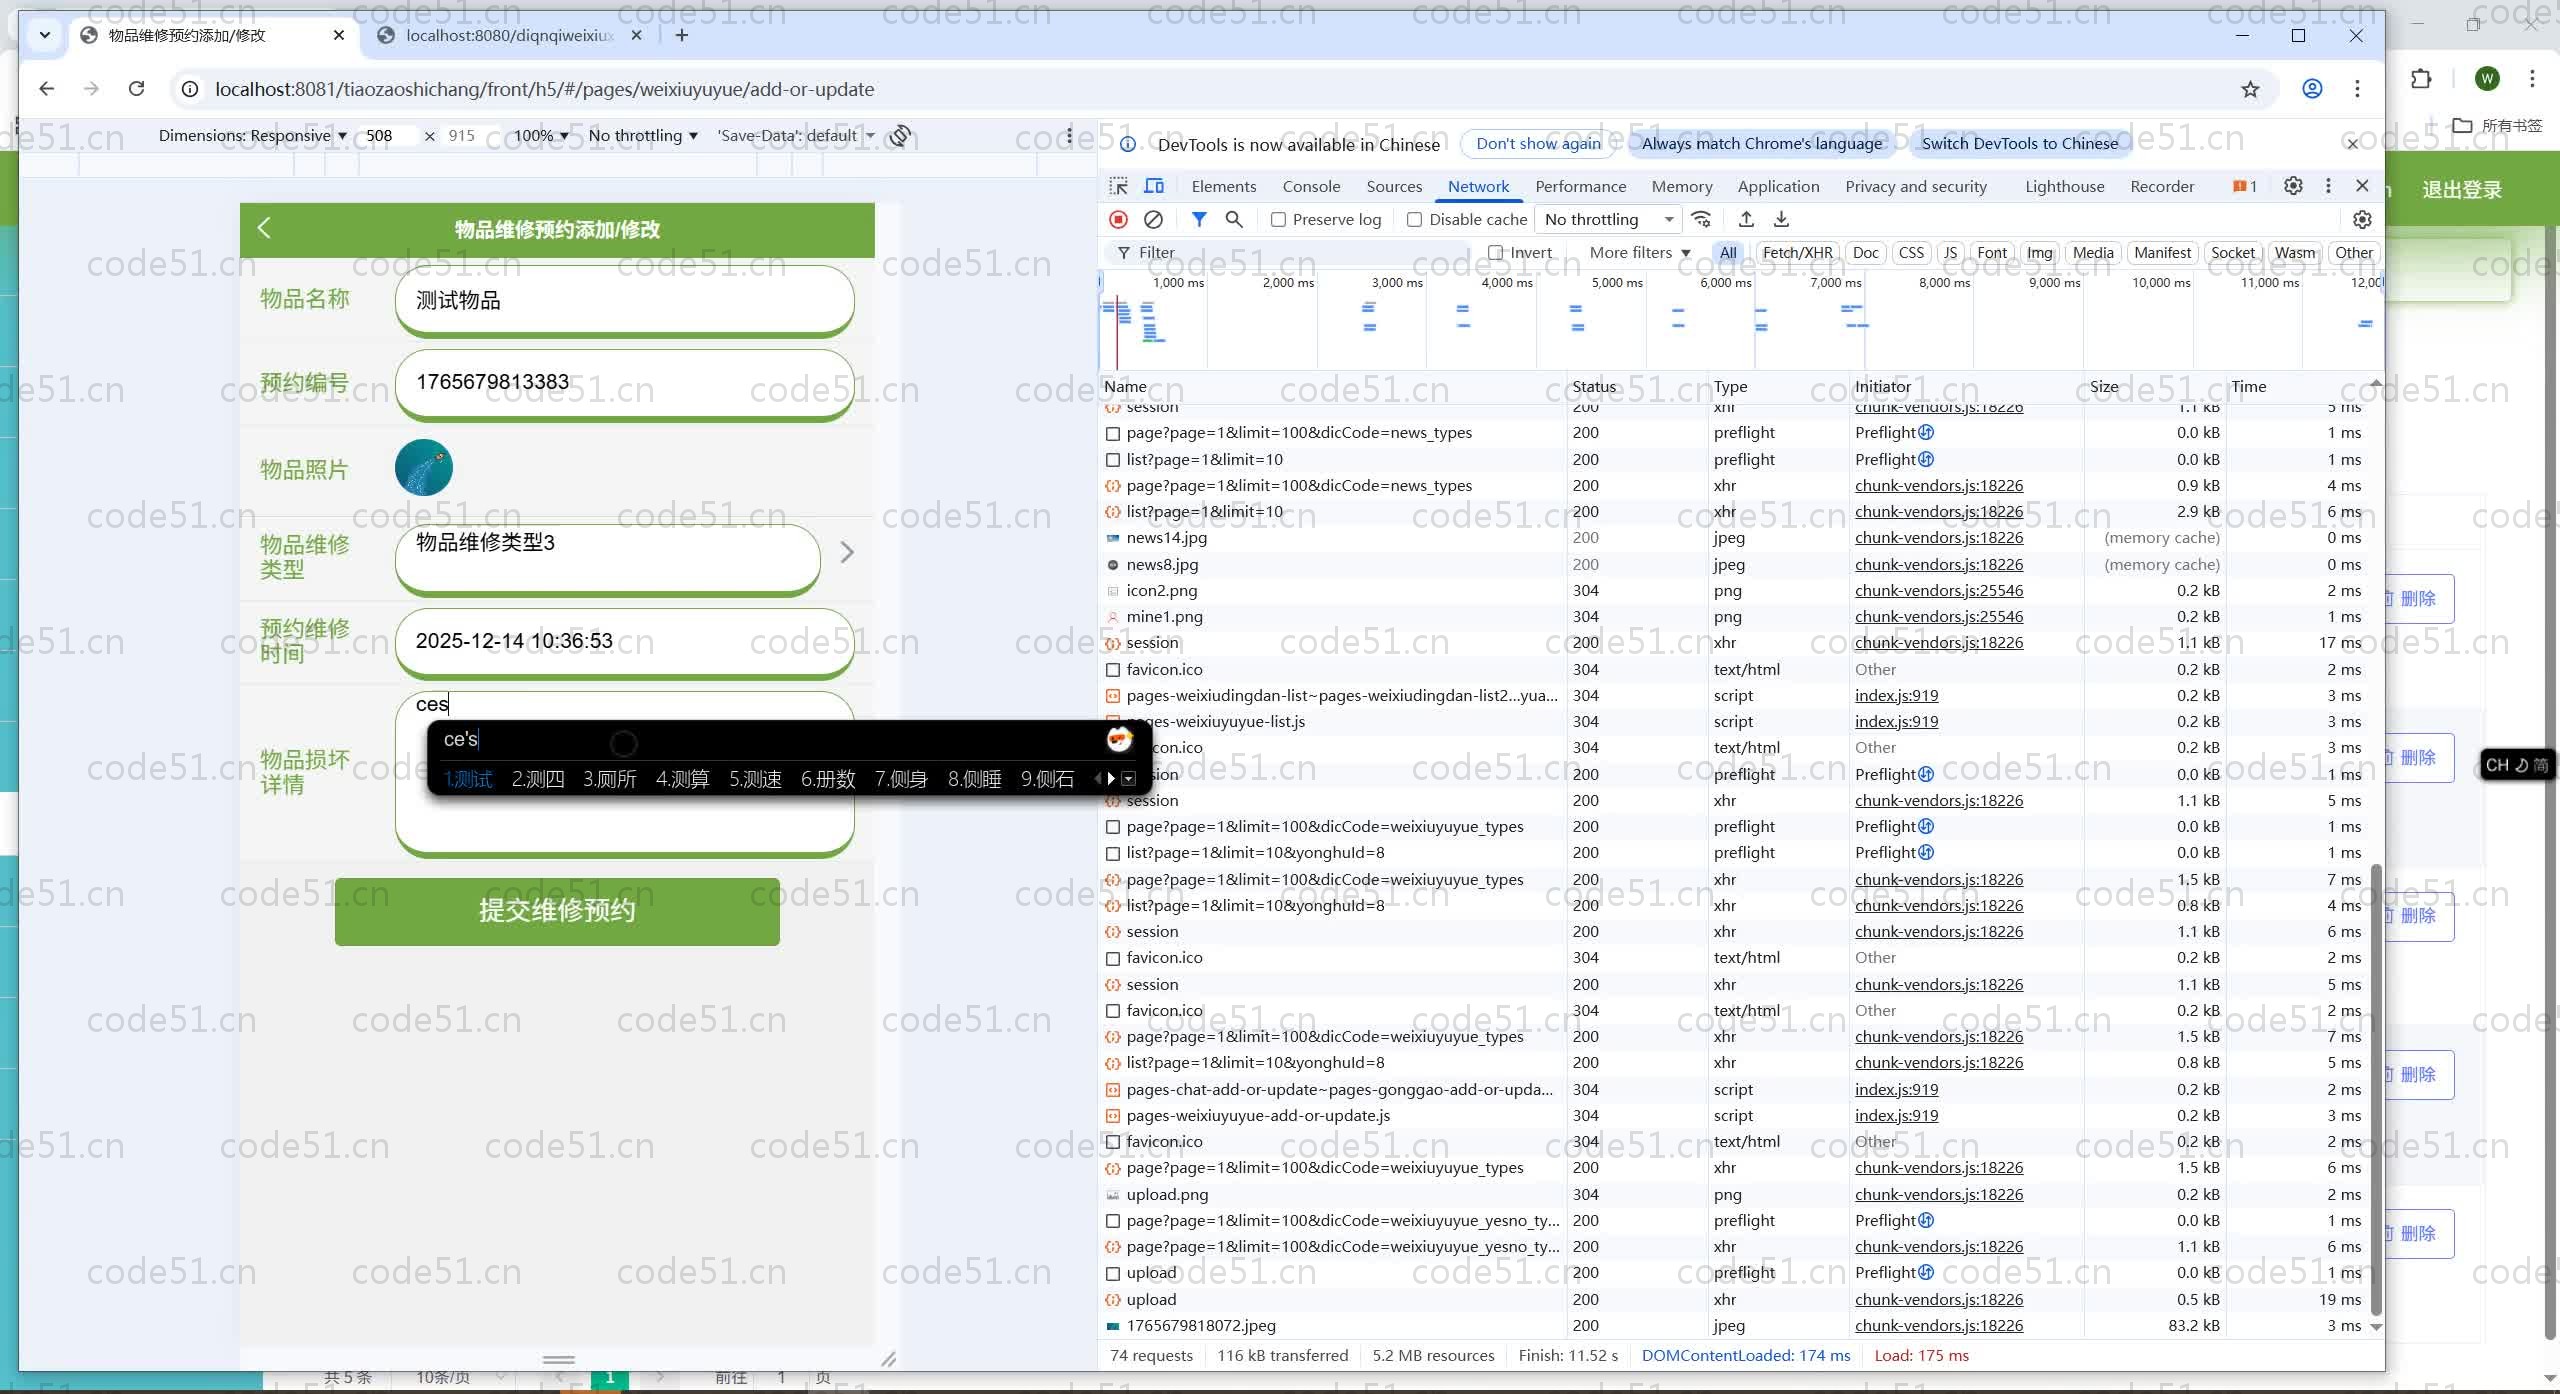Open DevTools settings gear
This screenshot has width=2560, height=1394.
coord(2293,186)
